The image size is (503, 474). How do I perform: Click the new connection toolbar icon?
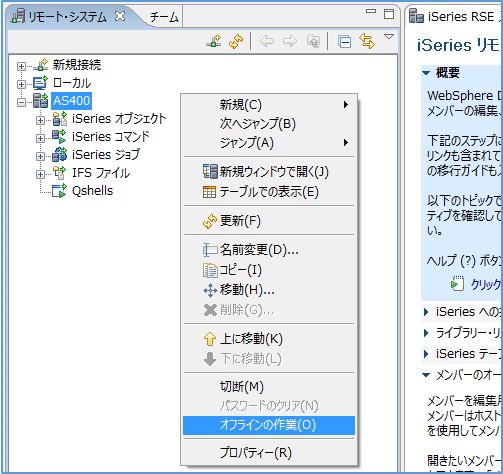point(214,41)
